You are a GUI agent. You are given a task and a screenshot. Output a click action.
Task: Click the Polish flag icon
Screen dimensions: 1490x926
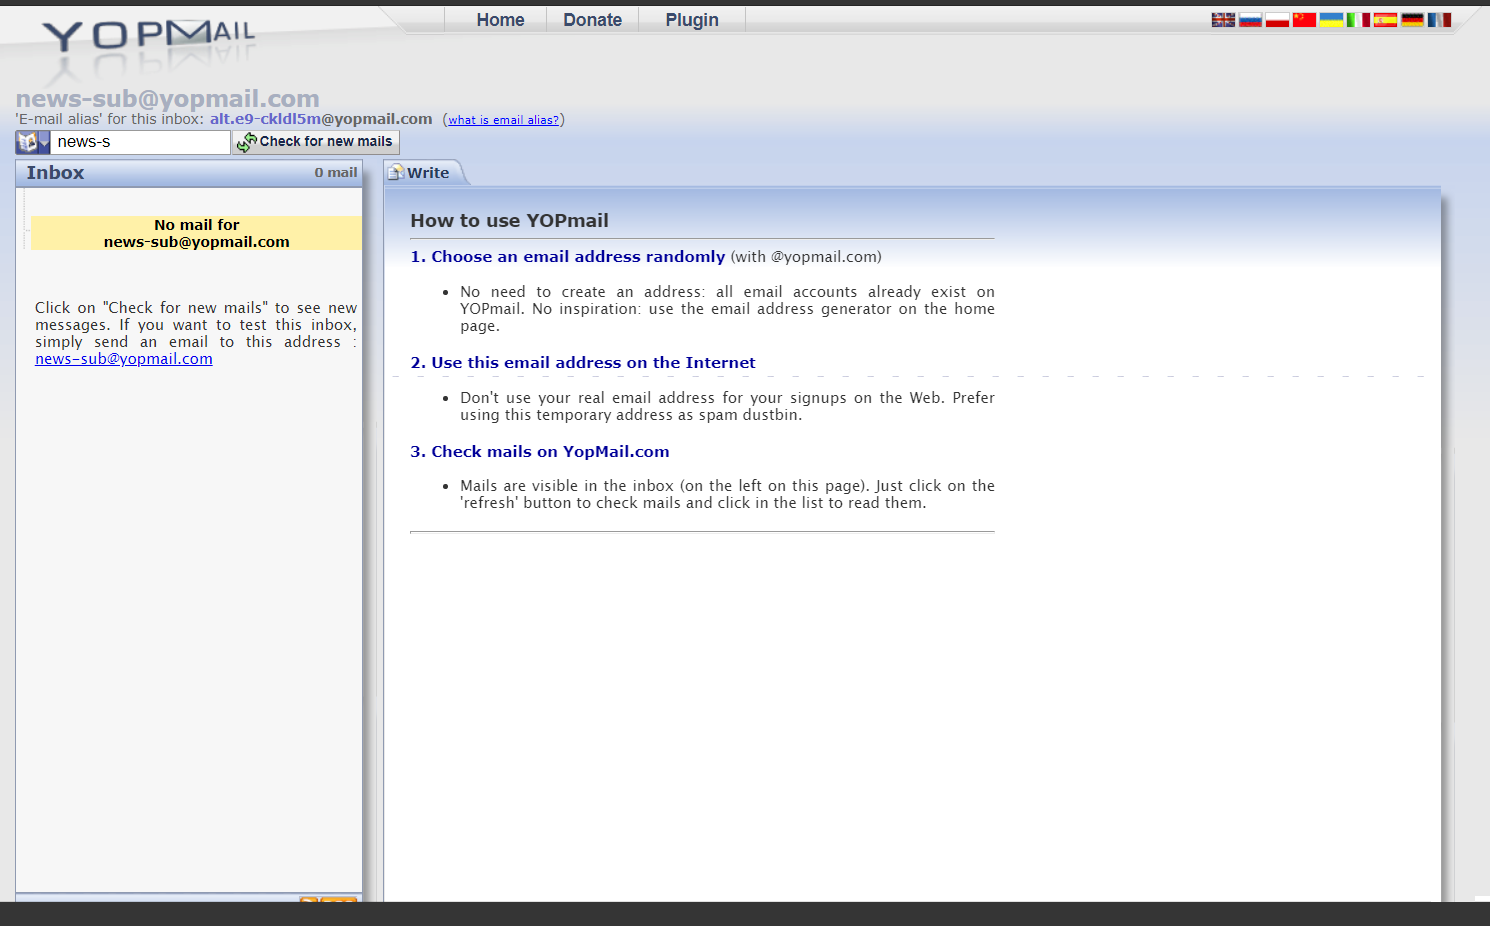(x=1277, y=19)
